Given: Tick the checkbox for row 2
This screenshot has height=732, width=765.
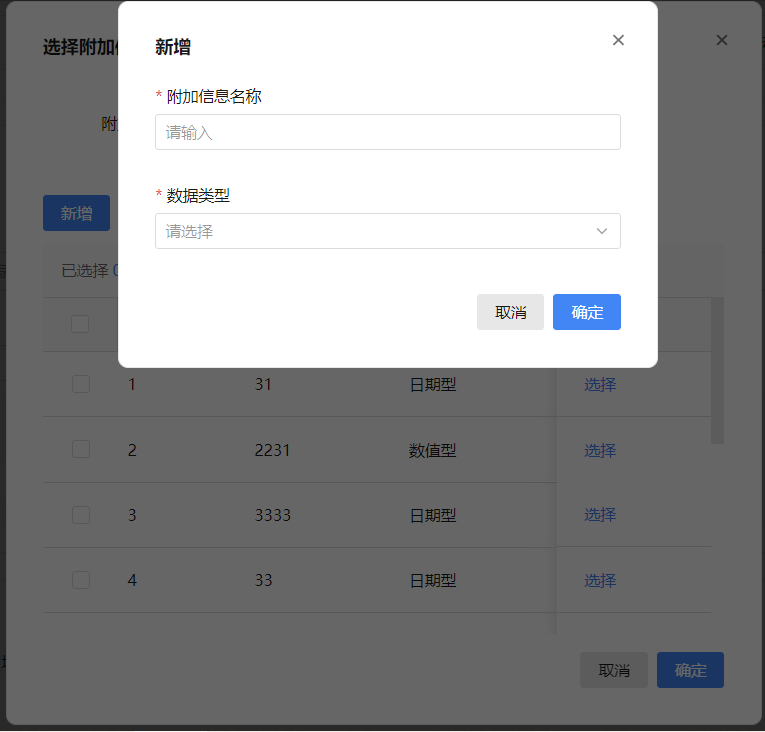Looking at the screenshot, I should pyautogui.click(x=81, y=450).
